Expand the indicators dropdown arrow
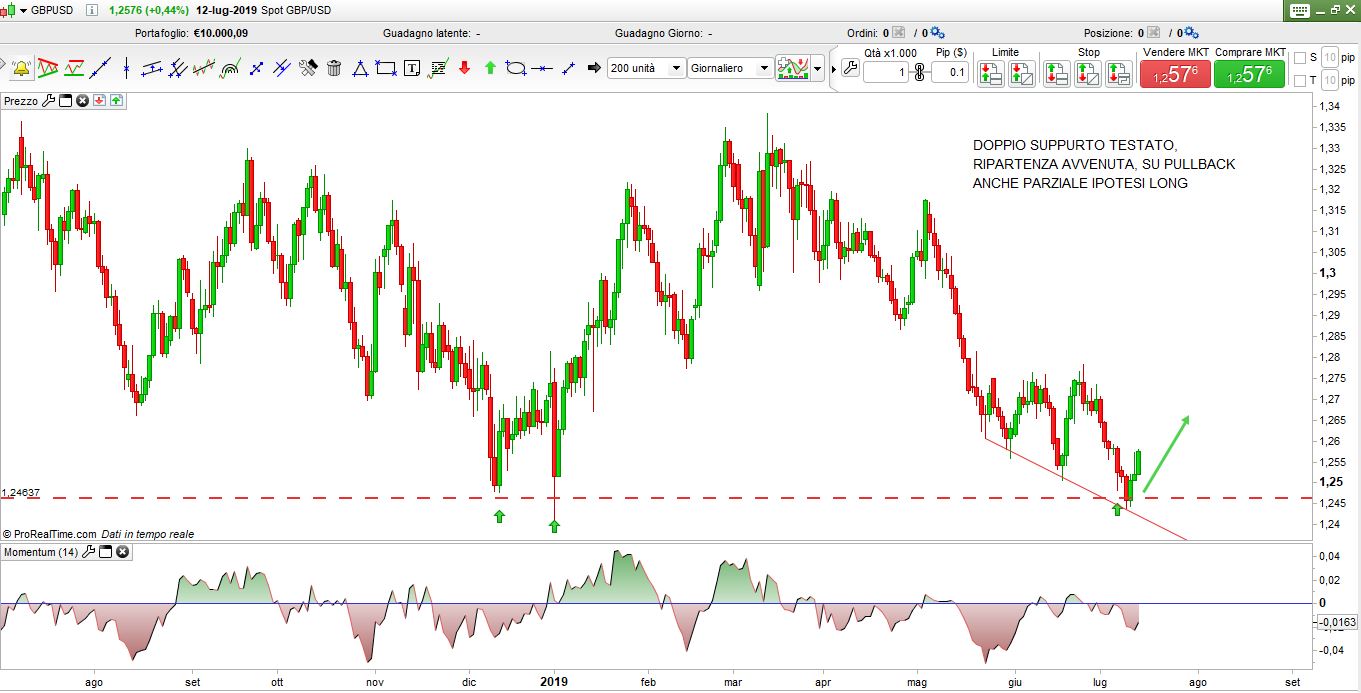 818,68
